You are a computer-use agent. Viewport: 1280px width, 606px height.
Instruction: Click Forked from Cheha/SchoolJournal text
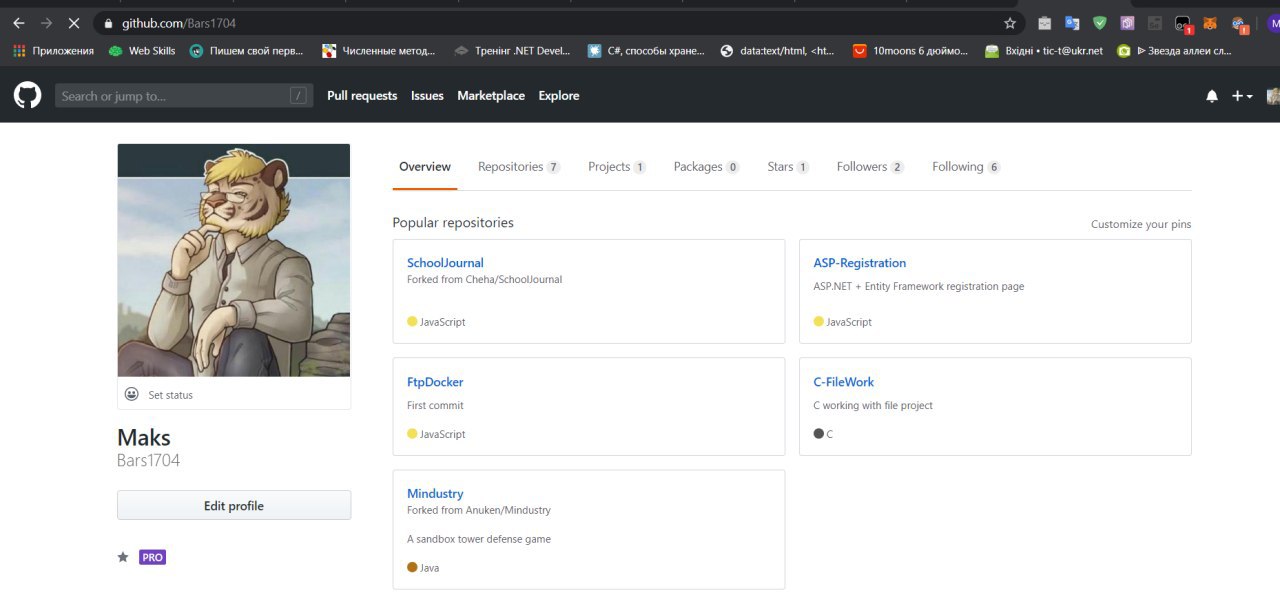pyautogui.click(x=485, y=280)
